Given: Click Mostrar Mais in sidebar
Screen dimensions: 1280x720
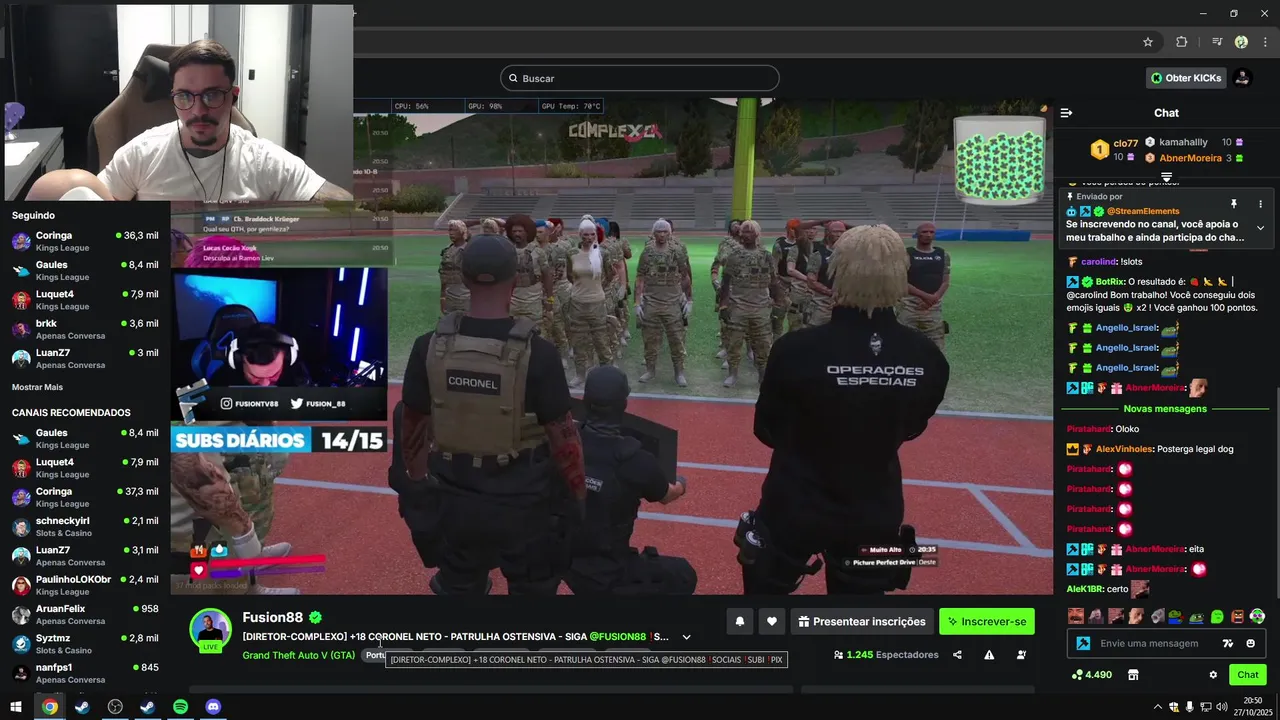Looking at the screenshot, I should pos(37,387).
